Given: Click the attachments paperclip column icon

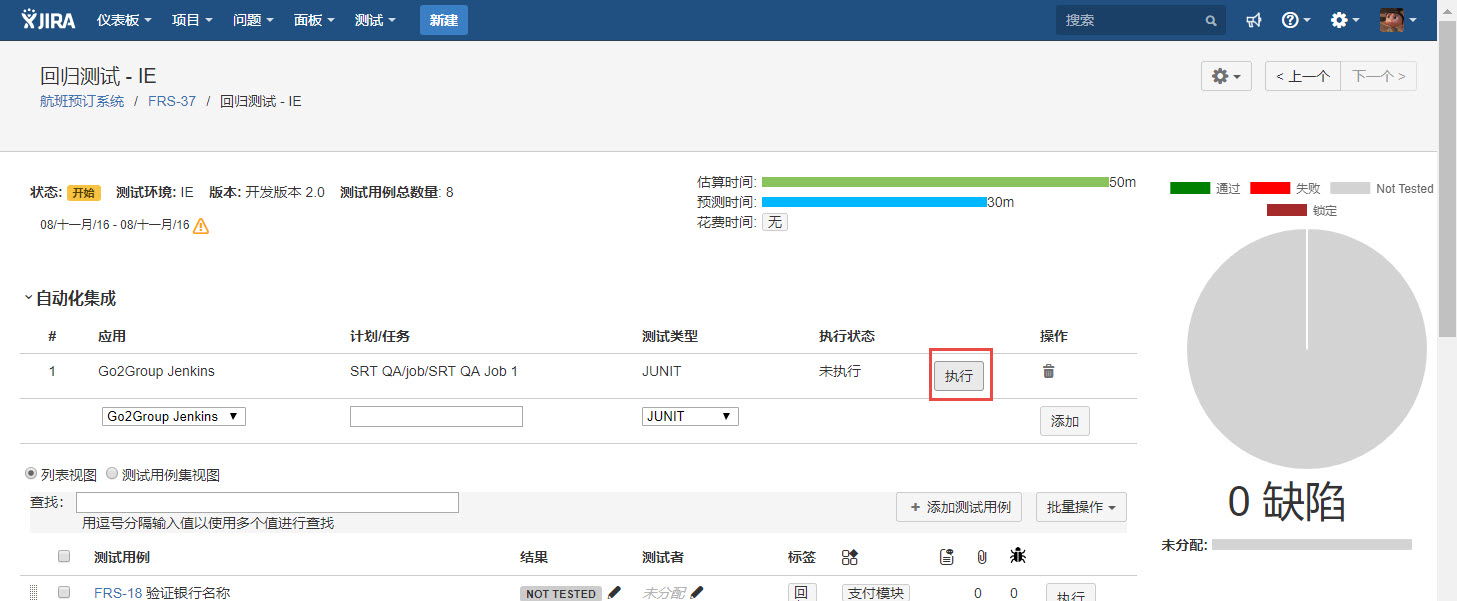Looking at the screenshot, I should click(981, 557).
